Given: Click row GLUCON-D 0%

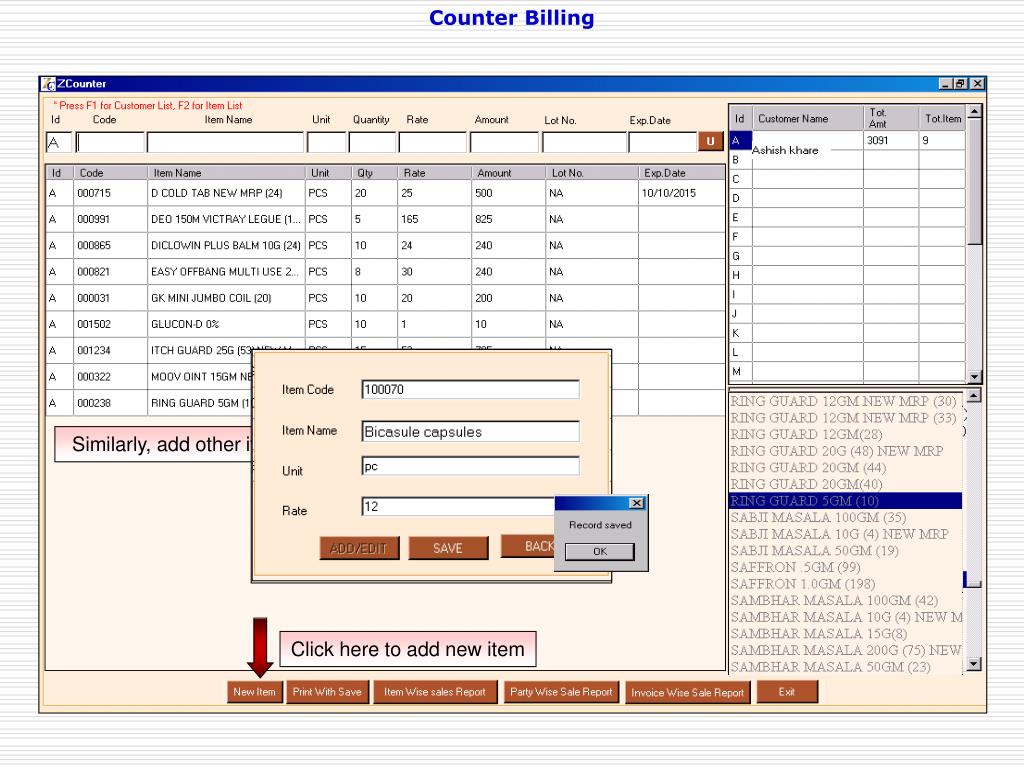Looking at the screenshot, I should (x=385, y=325).
